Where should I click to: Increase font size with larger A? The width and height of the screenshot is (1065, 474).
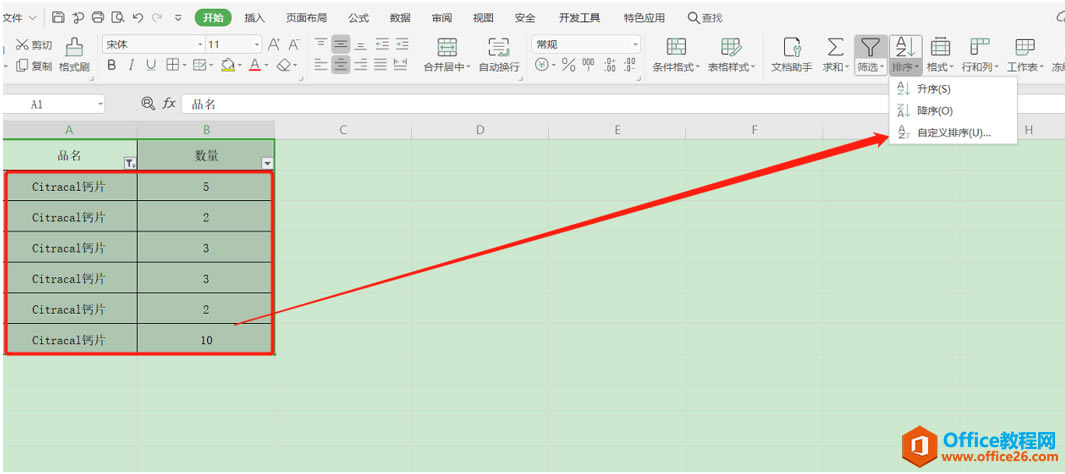(x=274, y=45)
